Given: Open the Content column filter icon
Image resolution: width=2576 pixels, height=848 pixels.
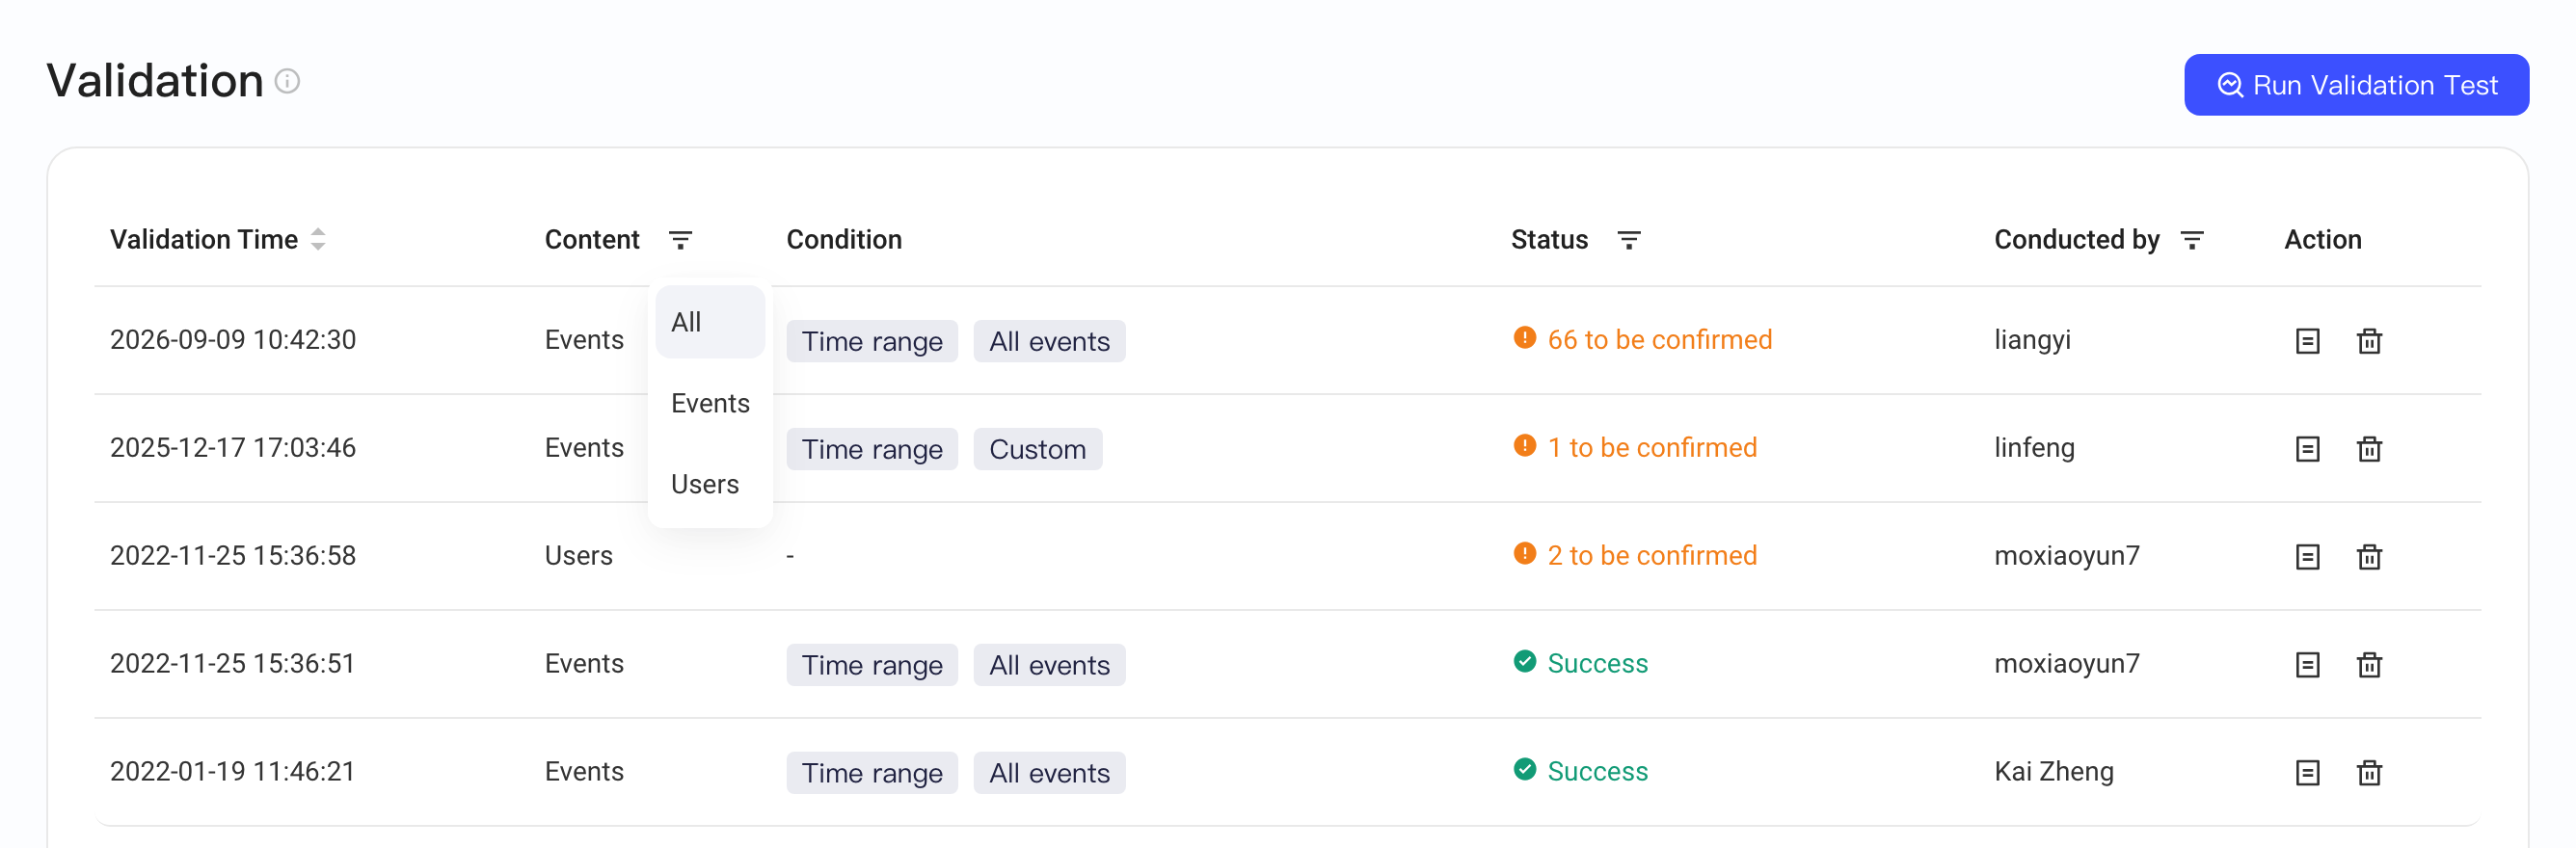Looking at the screenshot, I should pos(681,240).
